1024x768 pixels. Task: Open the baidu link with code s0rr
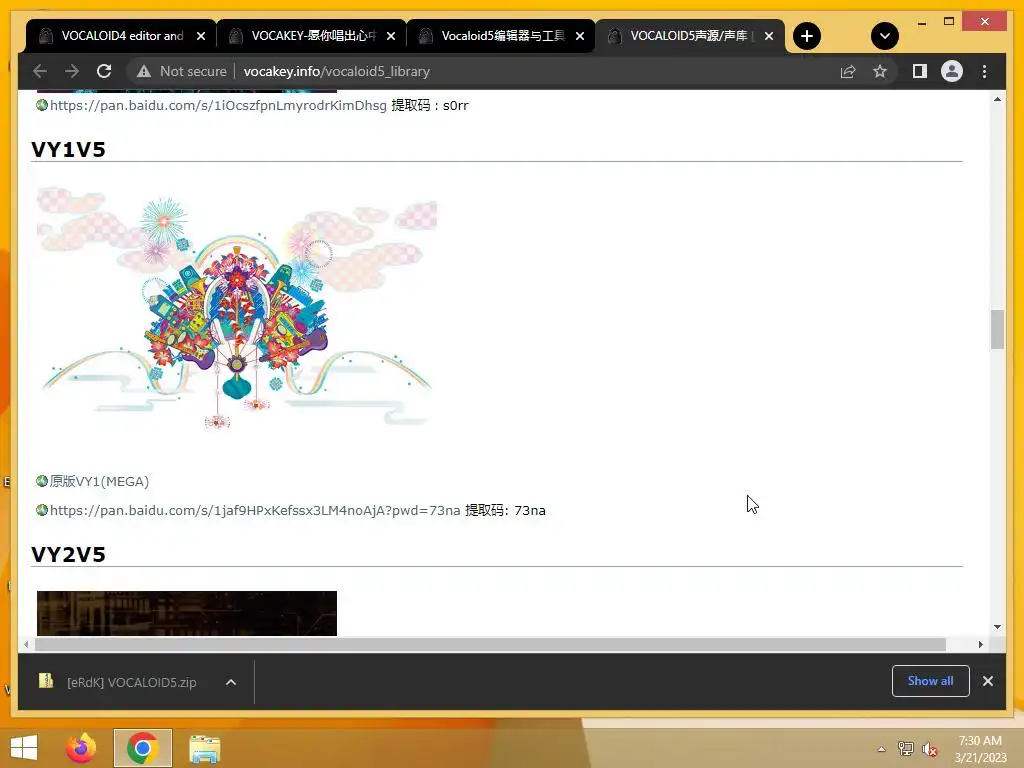click(x=218, y=105)
